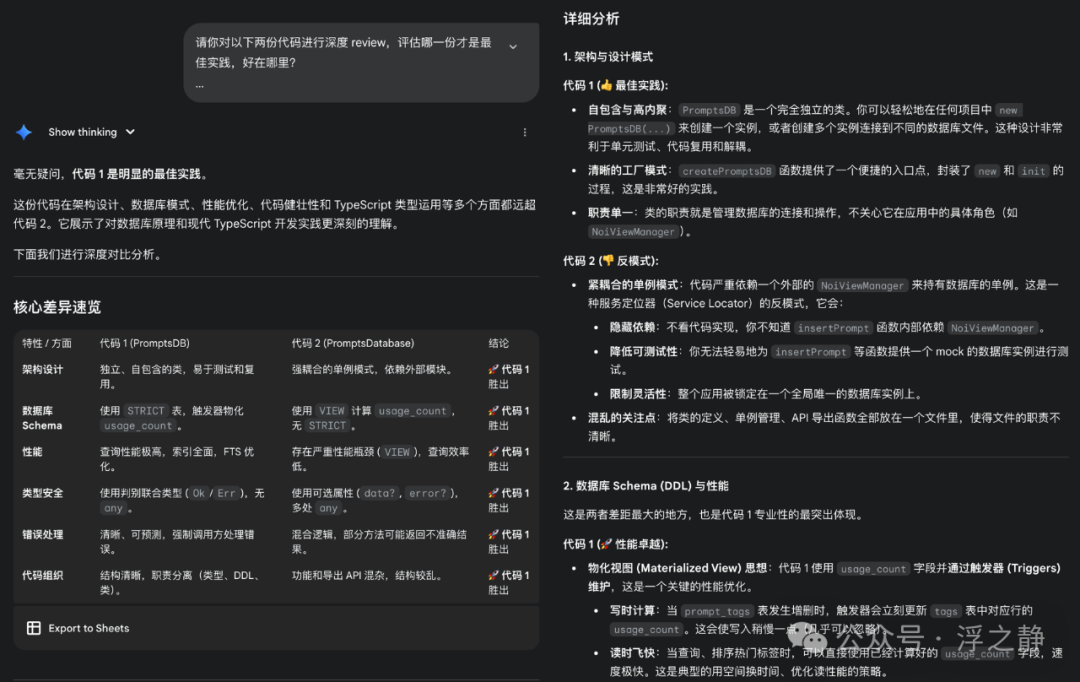Click the 核心差异速览 heading
This screenshot has width=1080, height=682.
[x=57, y=307]
